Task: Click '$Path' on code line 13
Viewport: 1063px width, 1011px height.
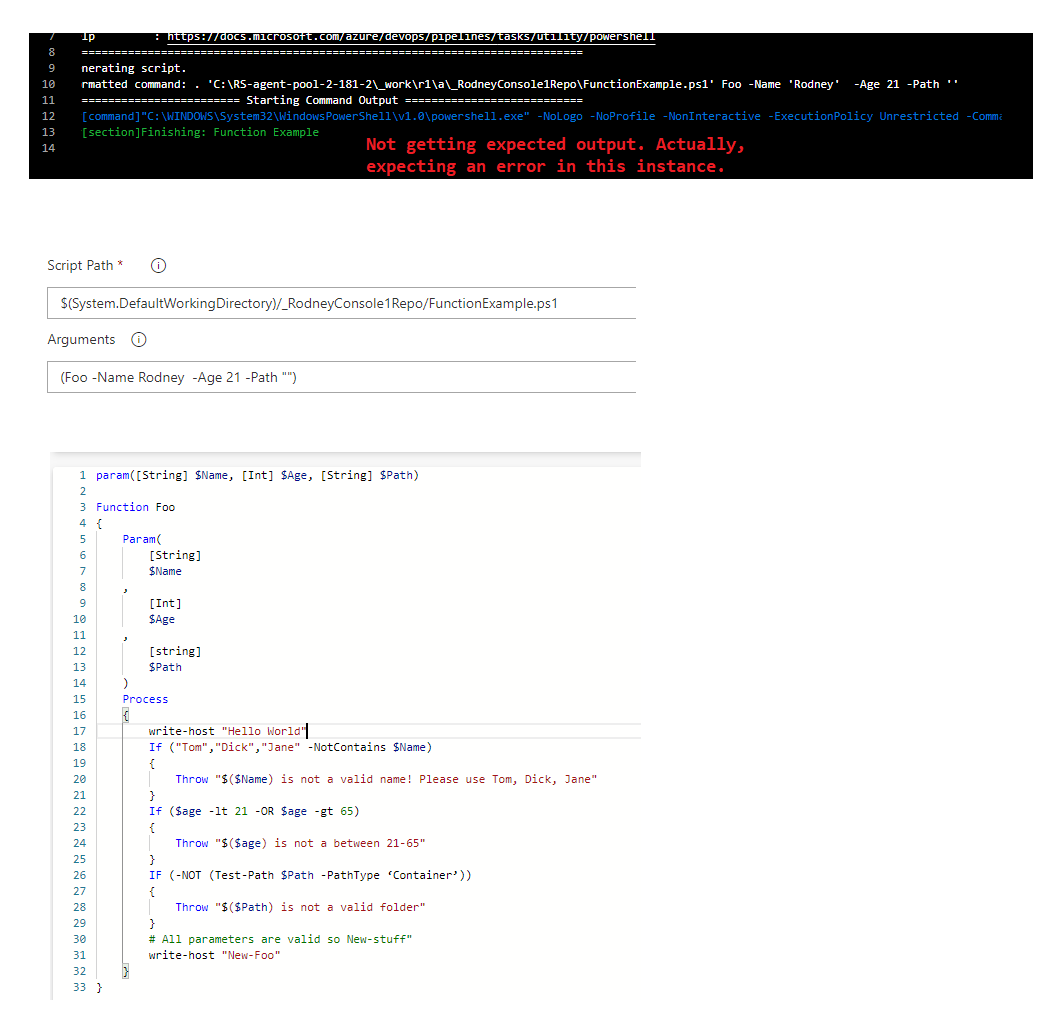Action: [x=165, y=668]
